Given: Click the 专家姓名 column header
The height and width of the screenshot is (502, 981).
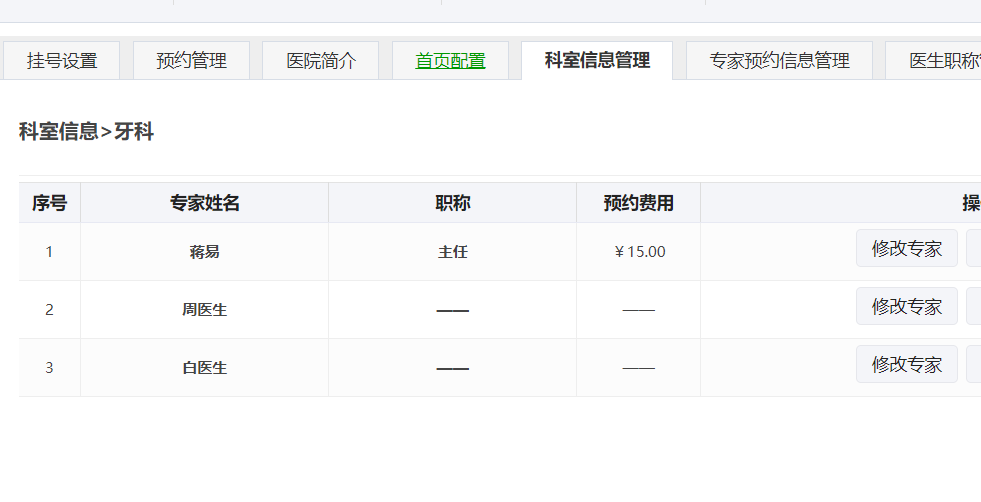Looking at the screenshot, I should [205, 203].
